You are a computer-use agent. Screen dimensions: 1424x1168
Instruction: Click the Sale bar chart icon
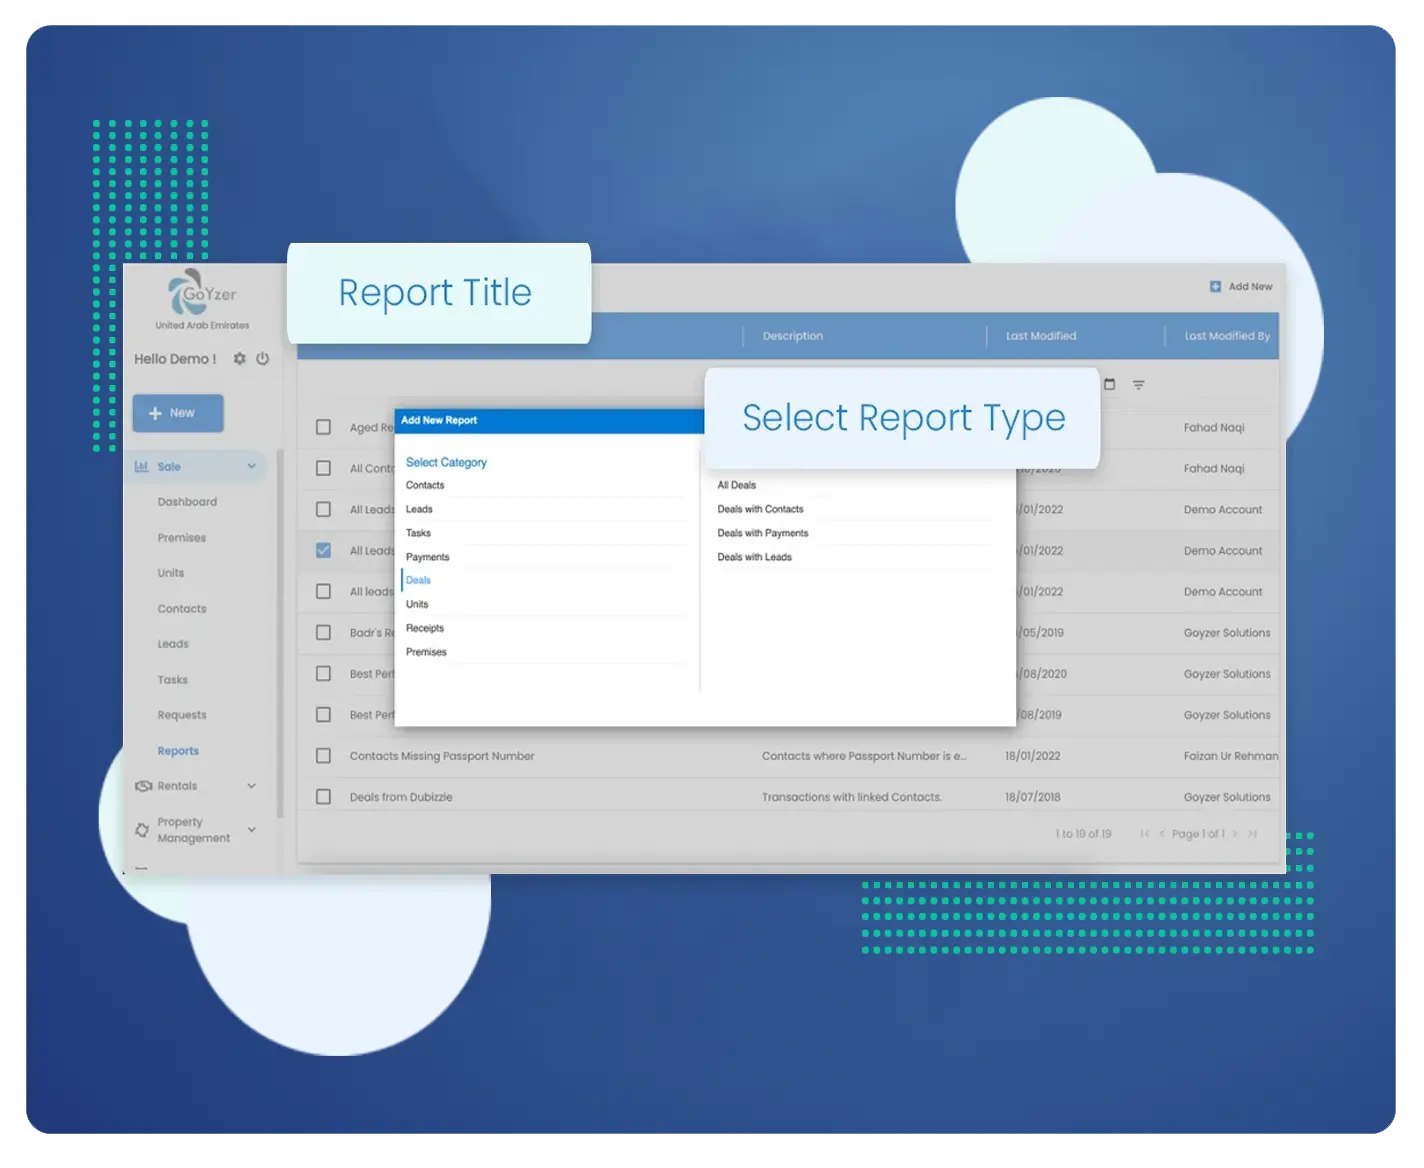tap(142, 467)
